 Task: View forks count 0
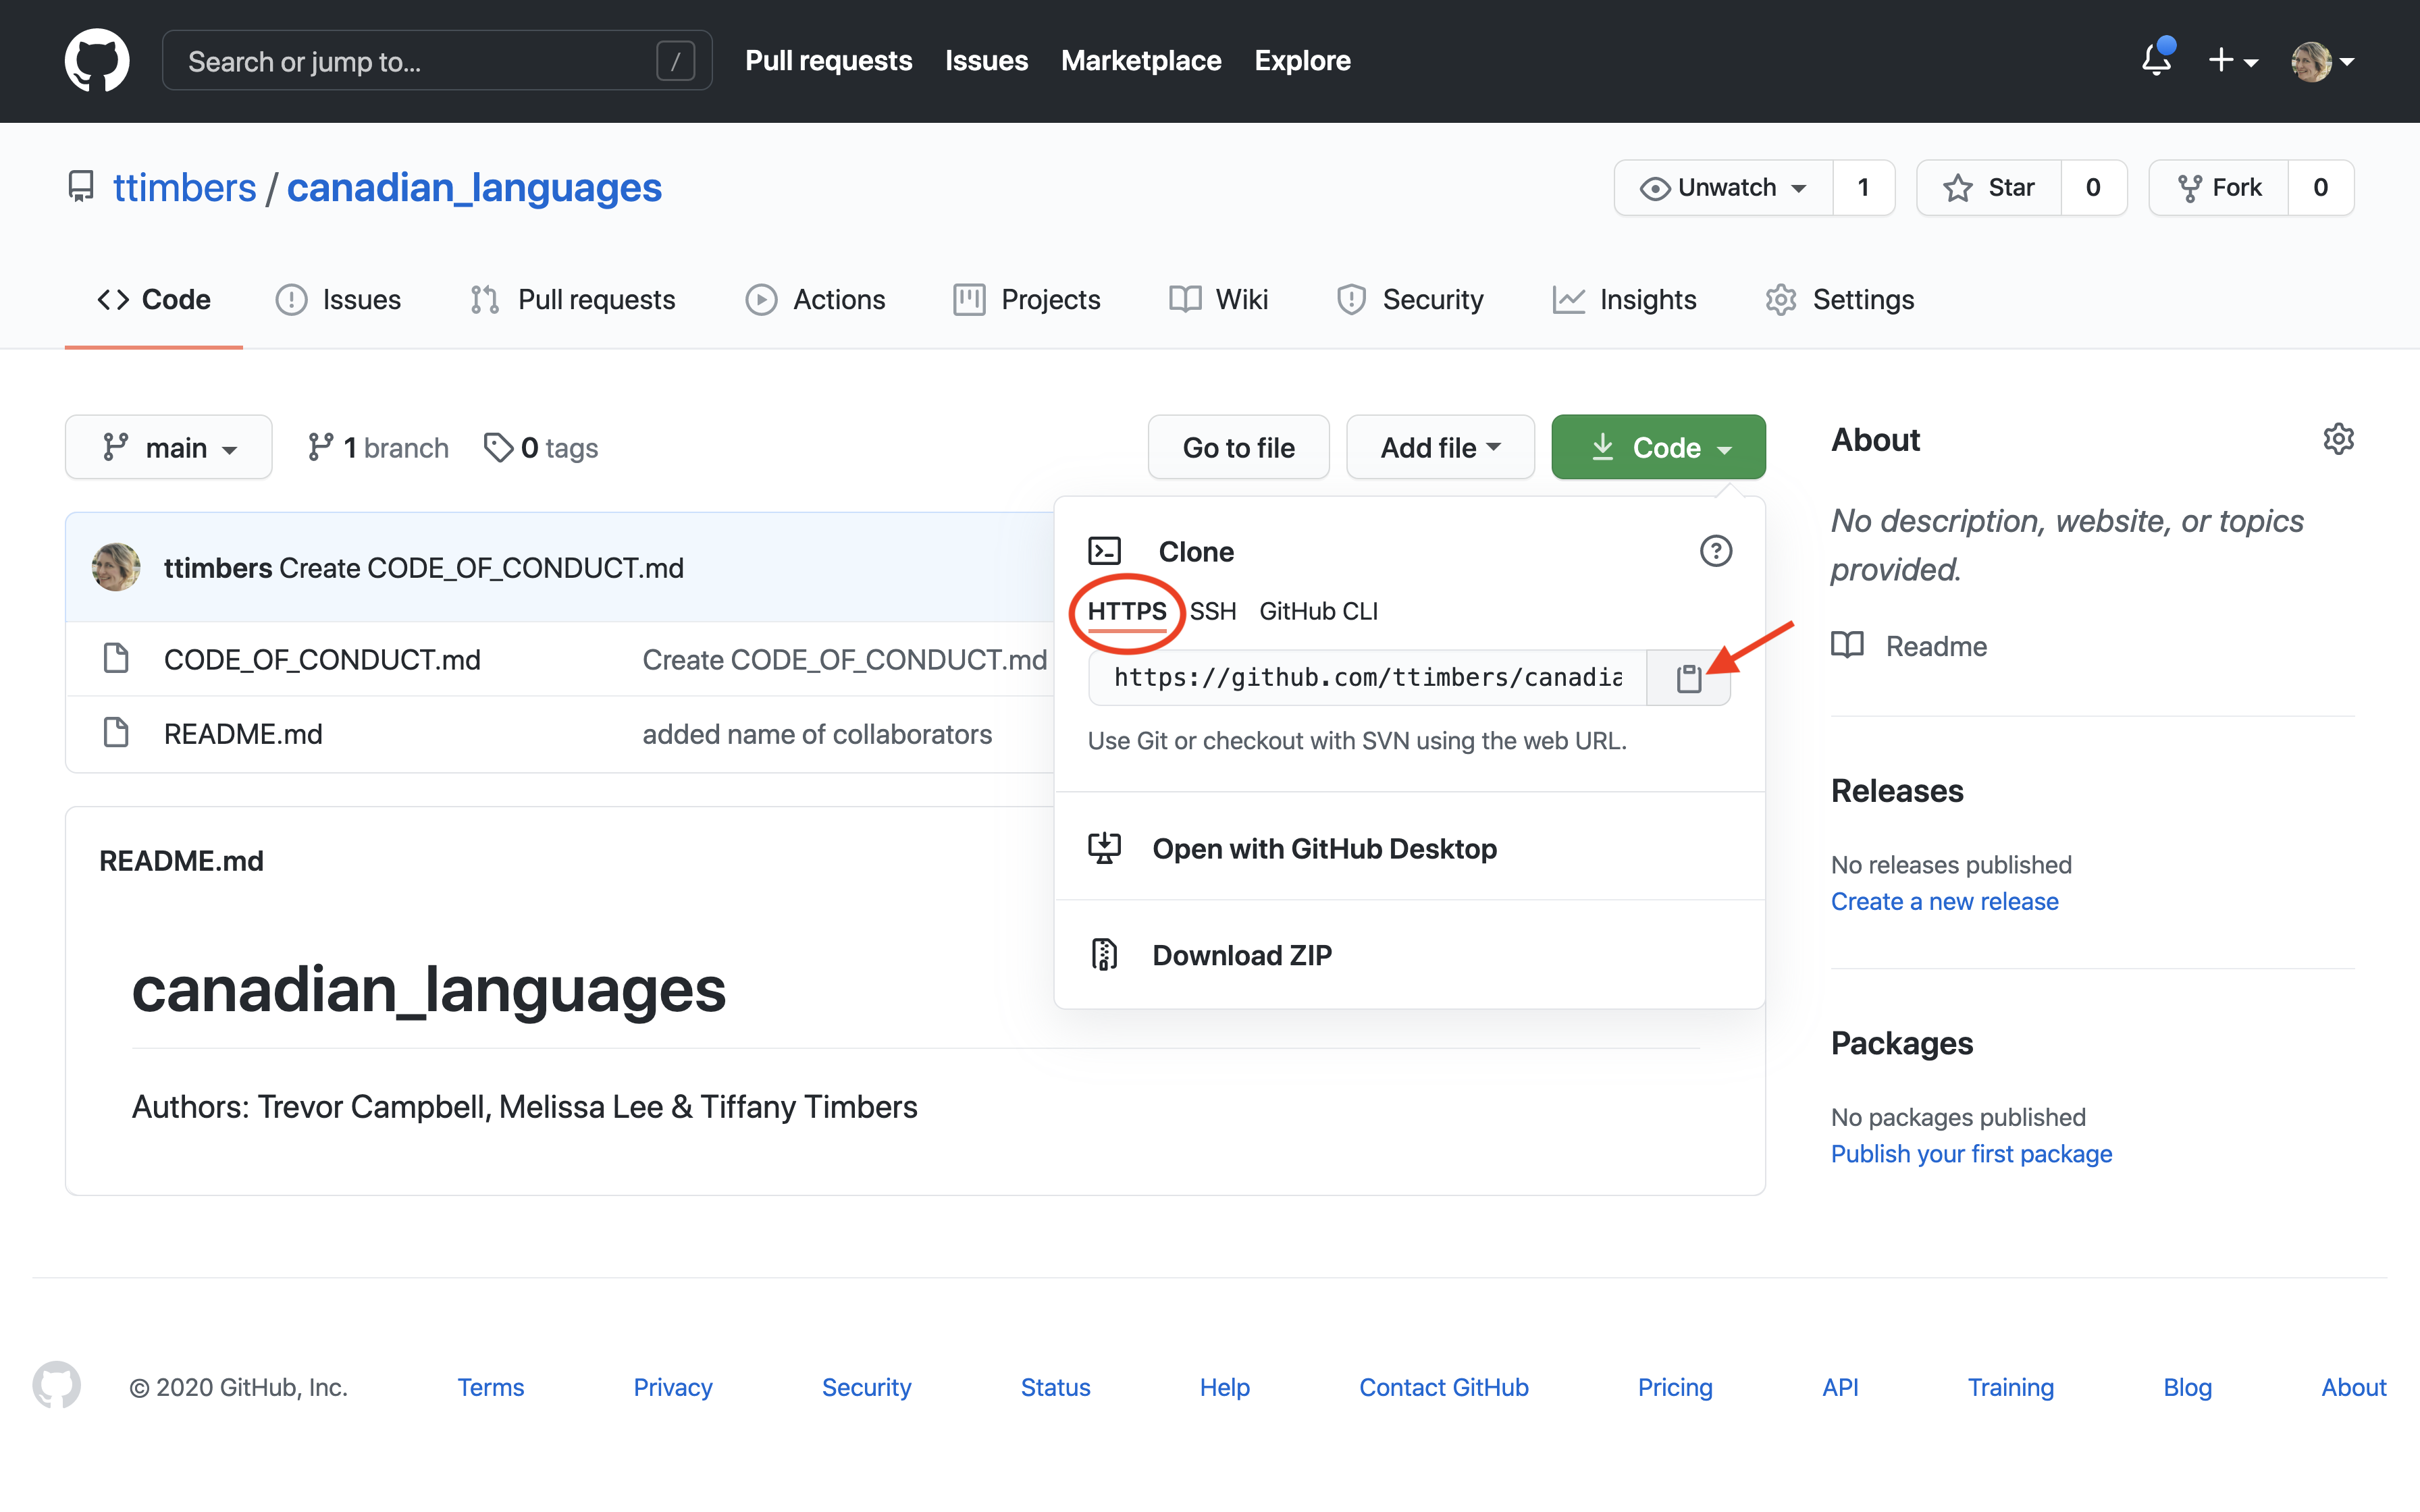click(2320, 188)
